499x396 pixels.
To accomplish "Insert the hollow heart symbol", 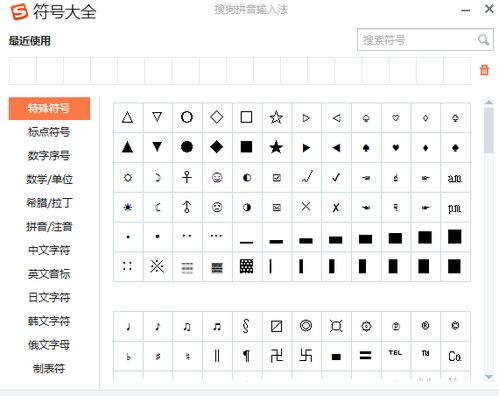I will tap(396, 118).
